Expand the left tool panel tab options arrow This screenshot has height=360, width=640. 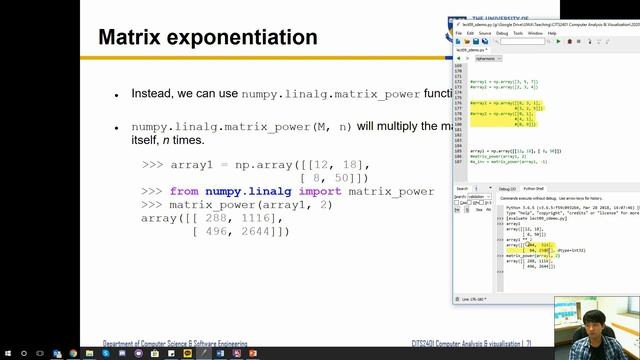490,189
